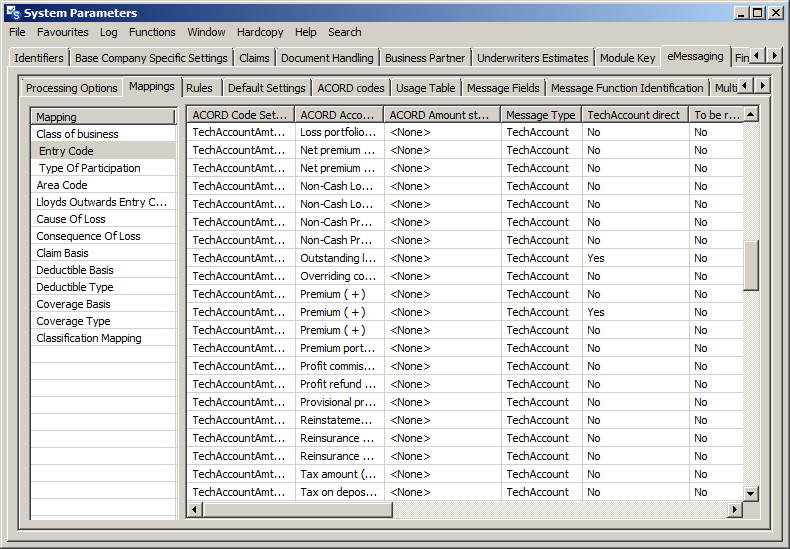This screenshot has width=790, height=549.
Task: Select Entry Code mapping
Action: pyautogui.click(x=103, y=151)
